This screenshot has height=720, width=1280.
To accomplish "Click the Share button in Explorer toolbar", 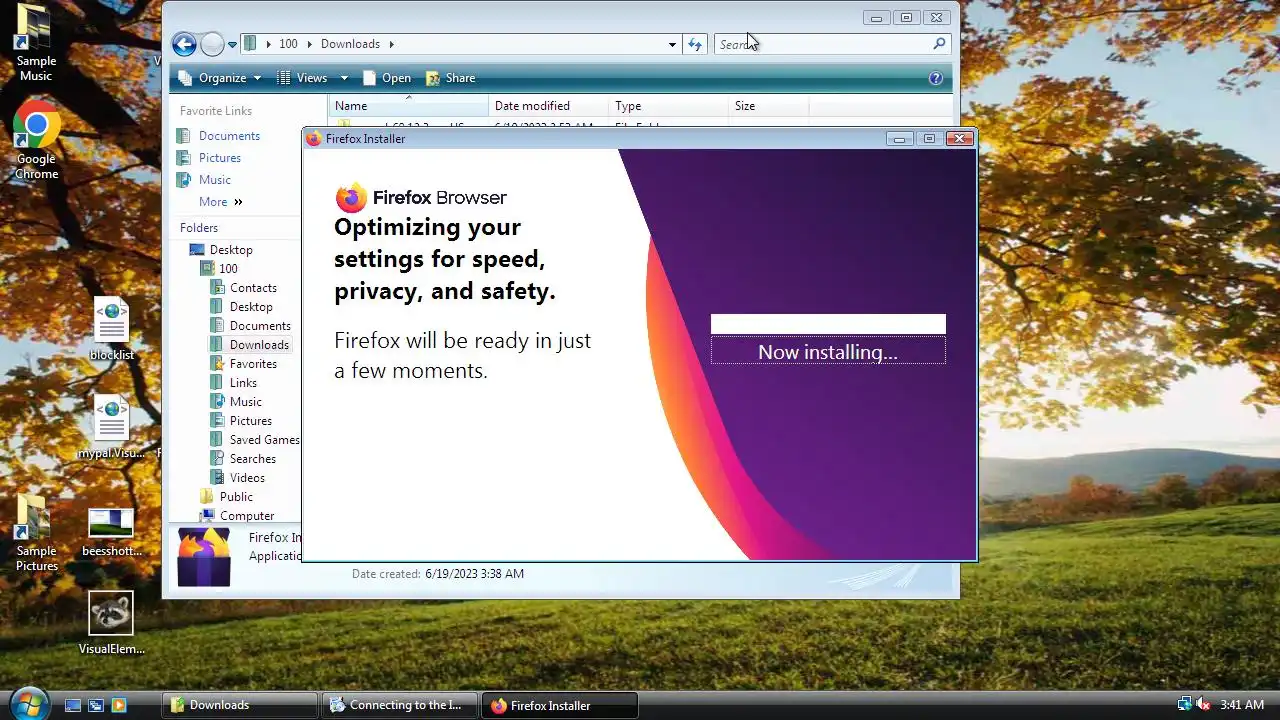I will pyautogui.click(x=451, y=78).
